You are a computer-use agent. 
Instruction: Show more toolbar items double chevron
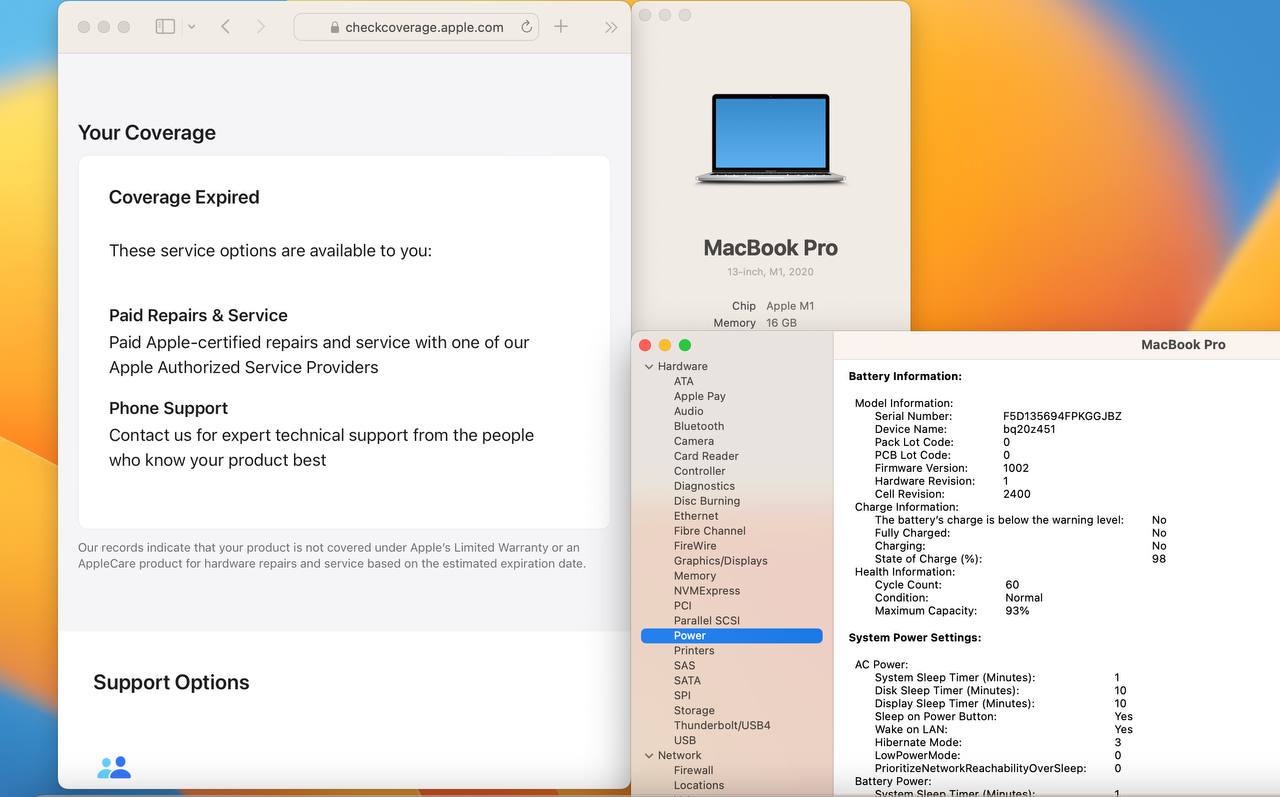click(611, 27)
